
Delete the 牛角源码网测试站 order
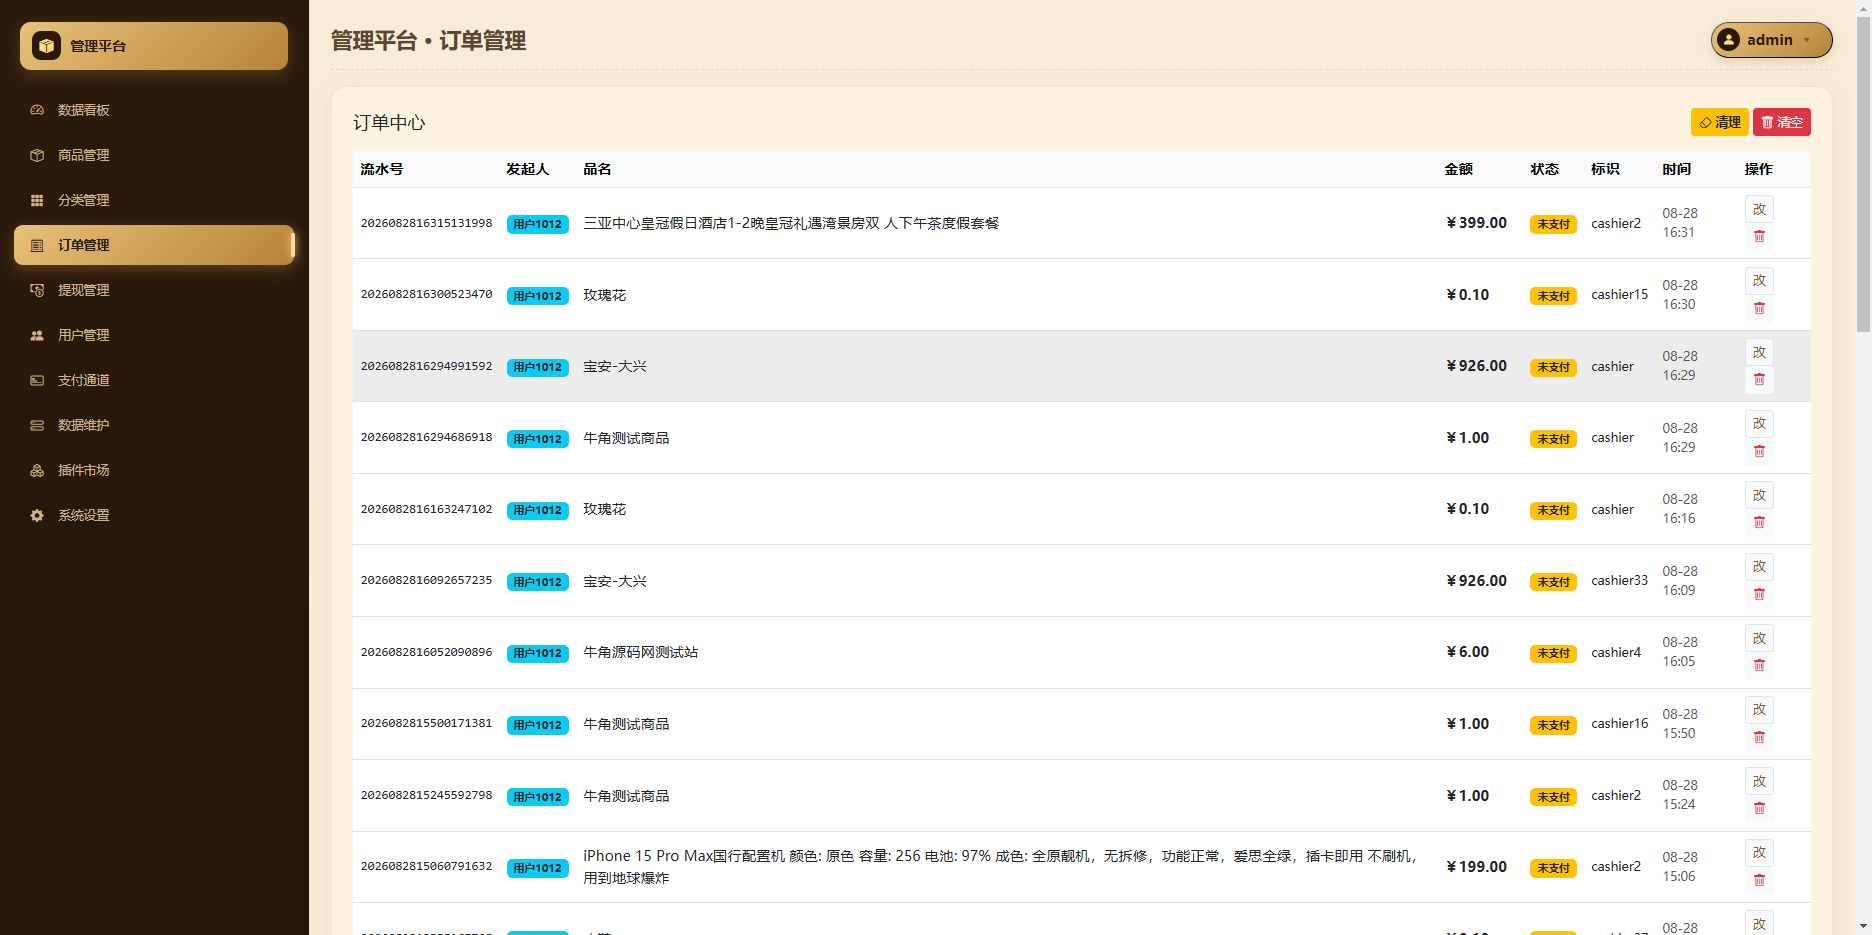1759,666
